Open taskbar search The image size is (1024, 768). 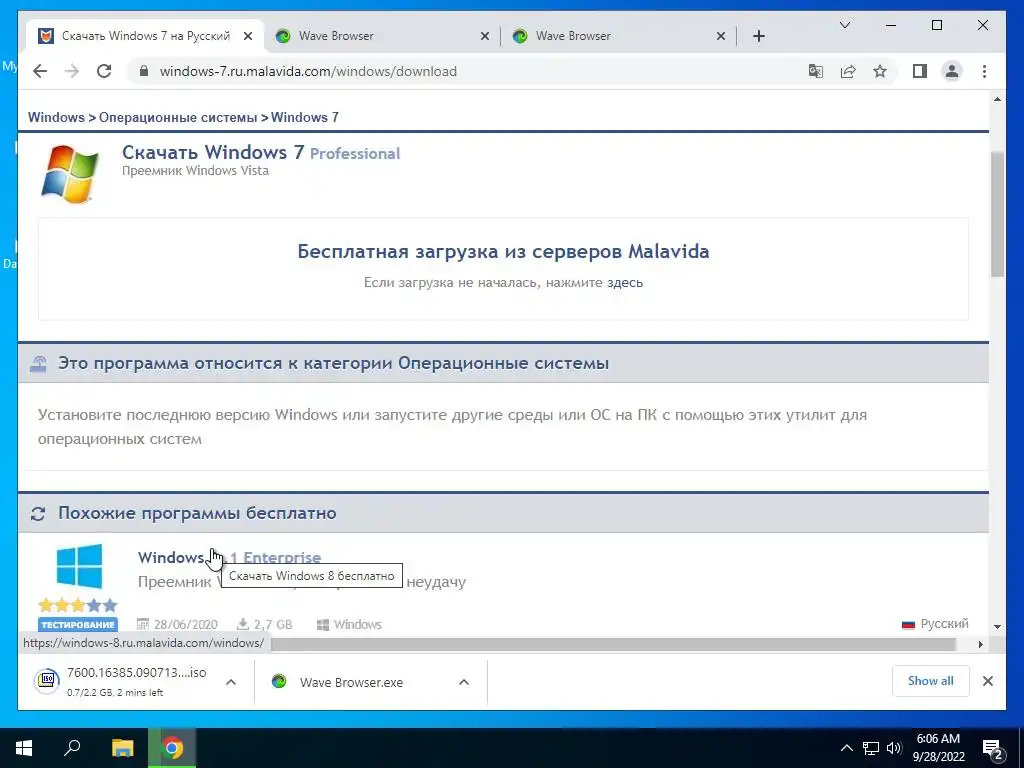[72, 748]
